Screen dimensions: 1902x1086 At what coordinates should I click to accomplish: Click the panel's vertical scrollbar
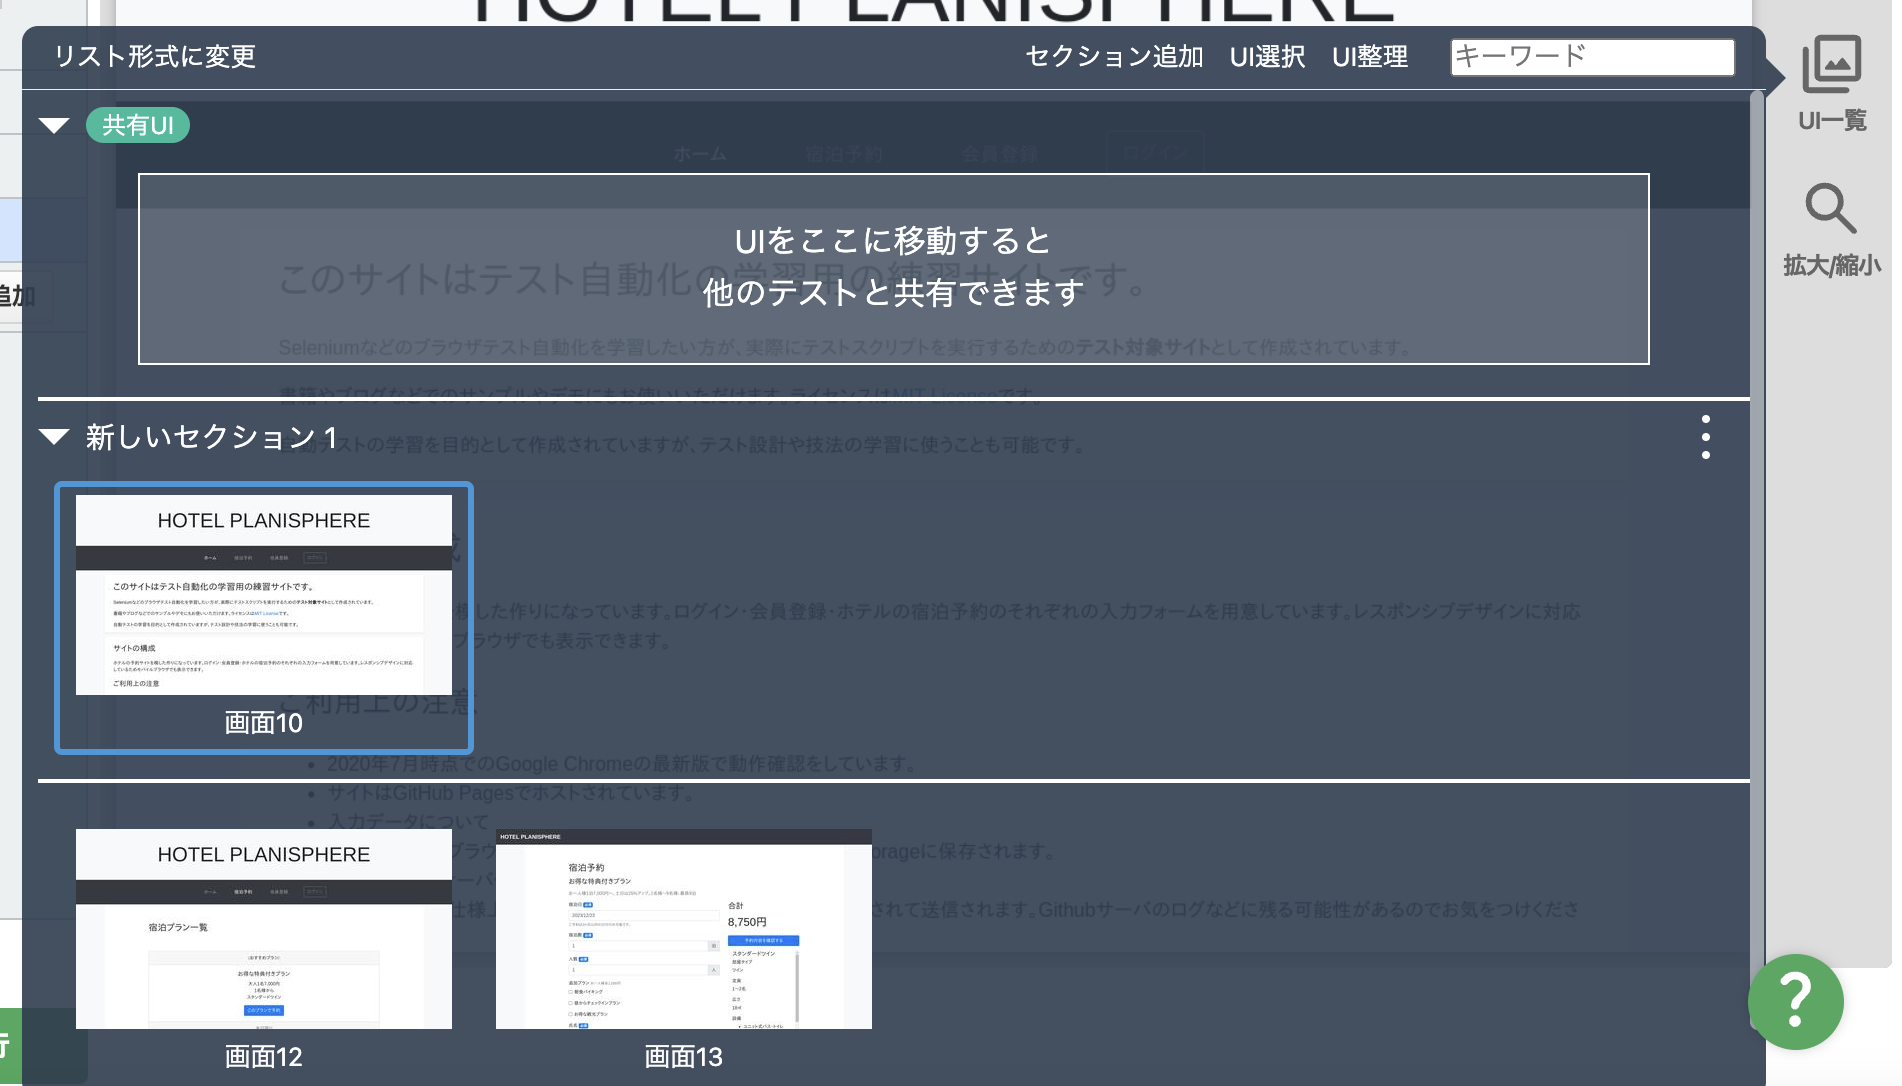click(x=1757, y=560)
